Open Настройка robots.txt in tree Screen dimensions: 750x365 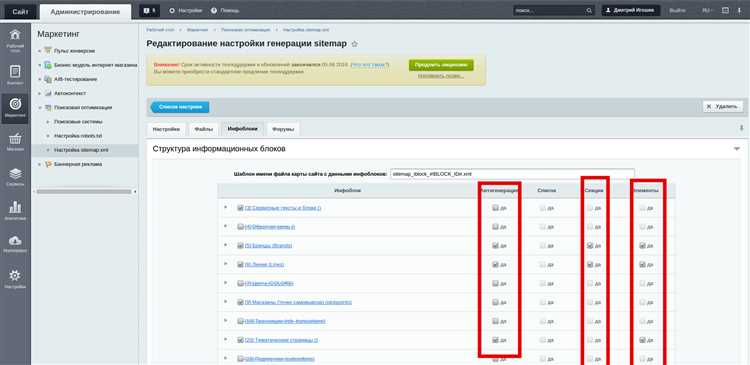(x=78, y=136)
